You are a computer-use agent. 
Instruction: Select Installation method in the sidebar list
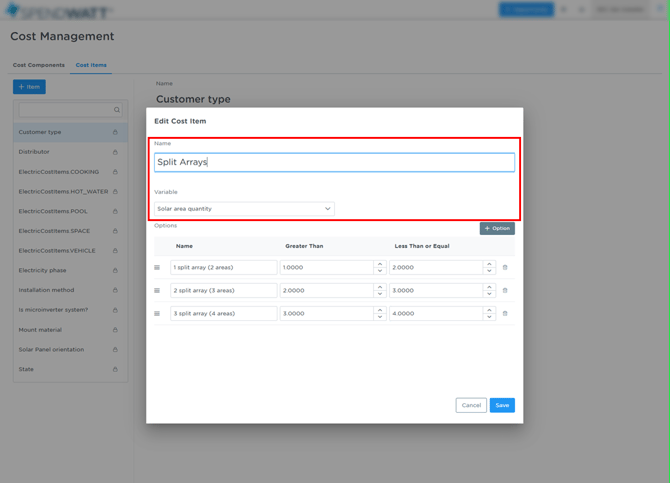pos(46,290)
